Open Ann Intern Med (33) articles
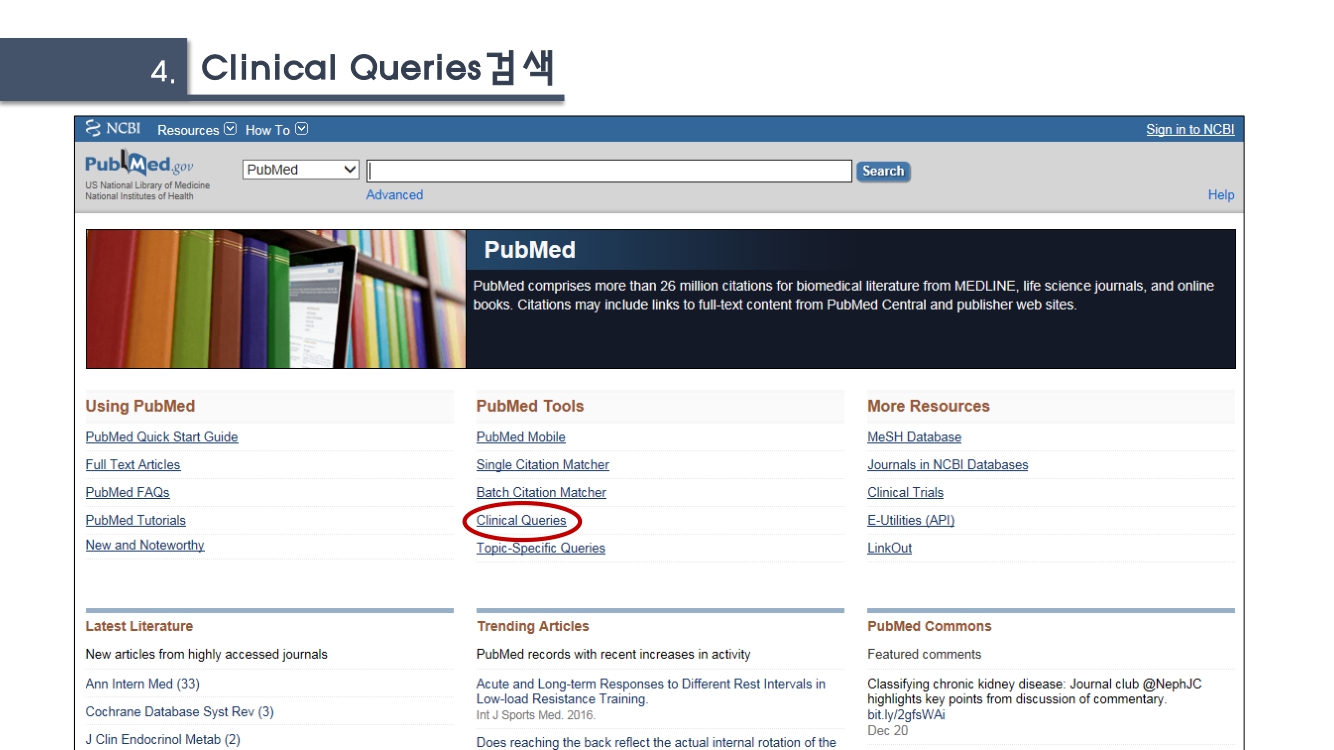Viewport: 1334px width, 750px height. point(143,684)
